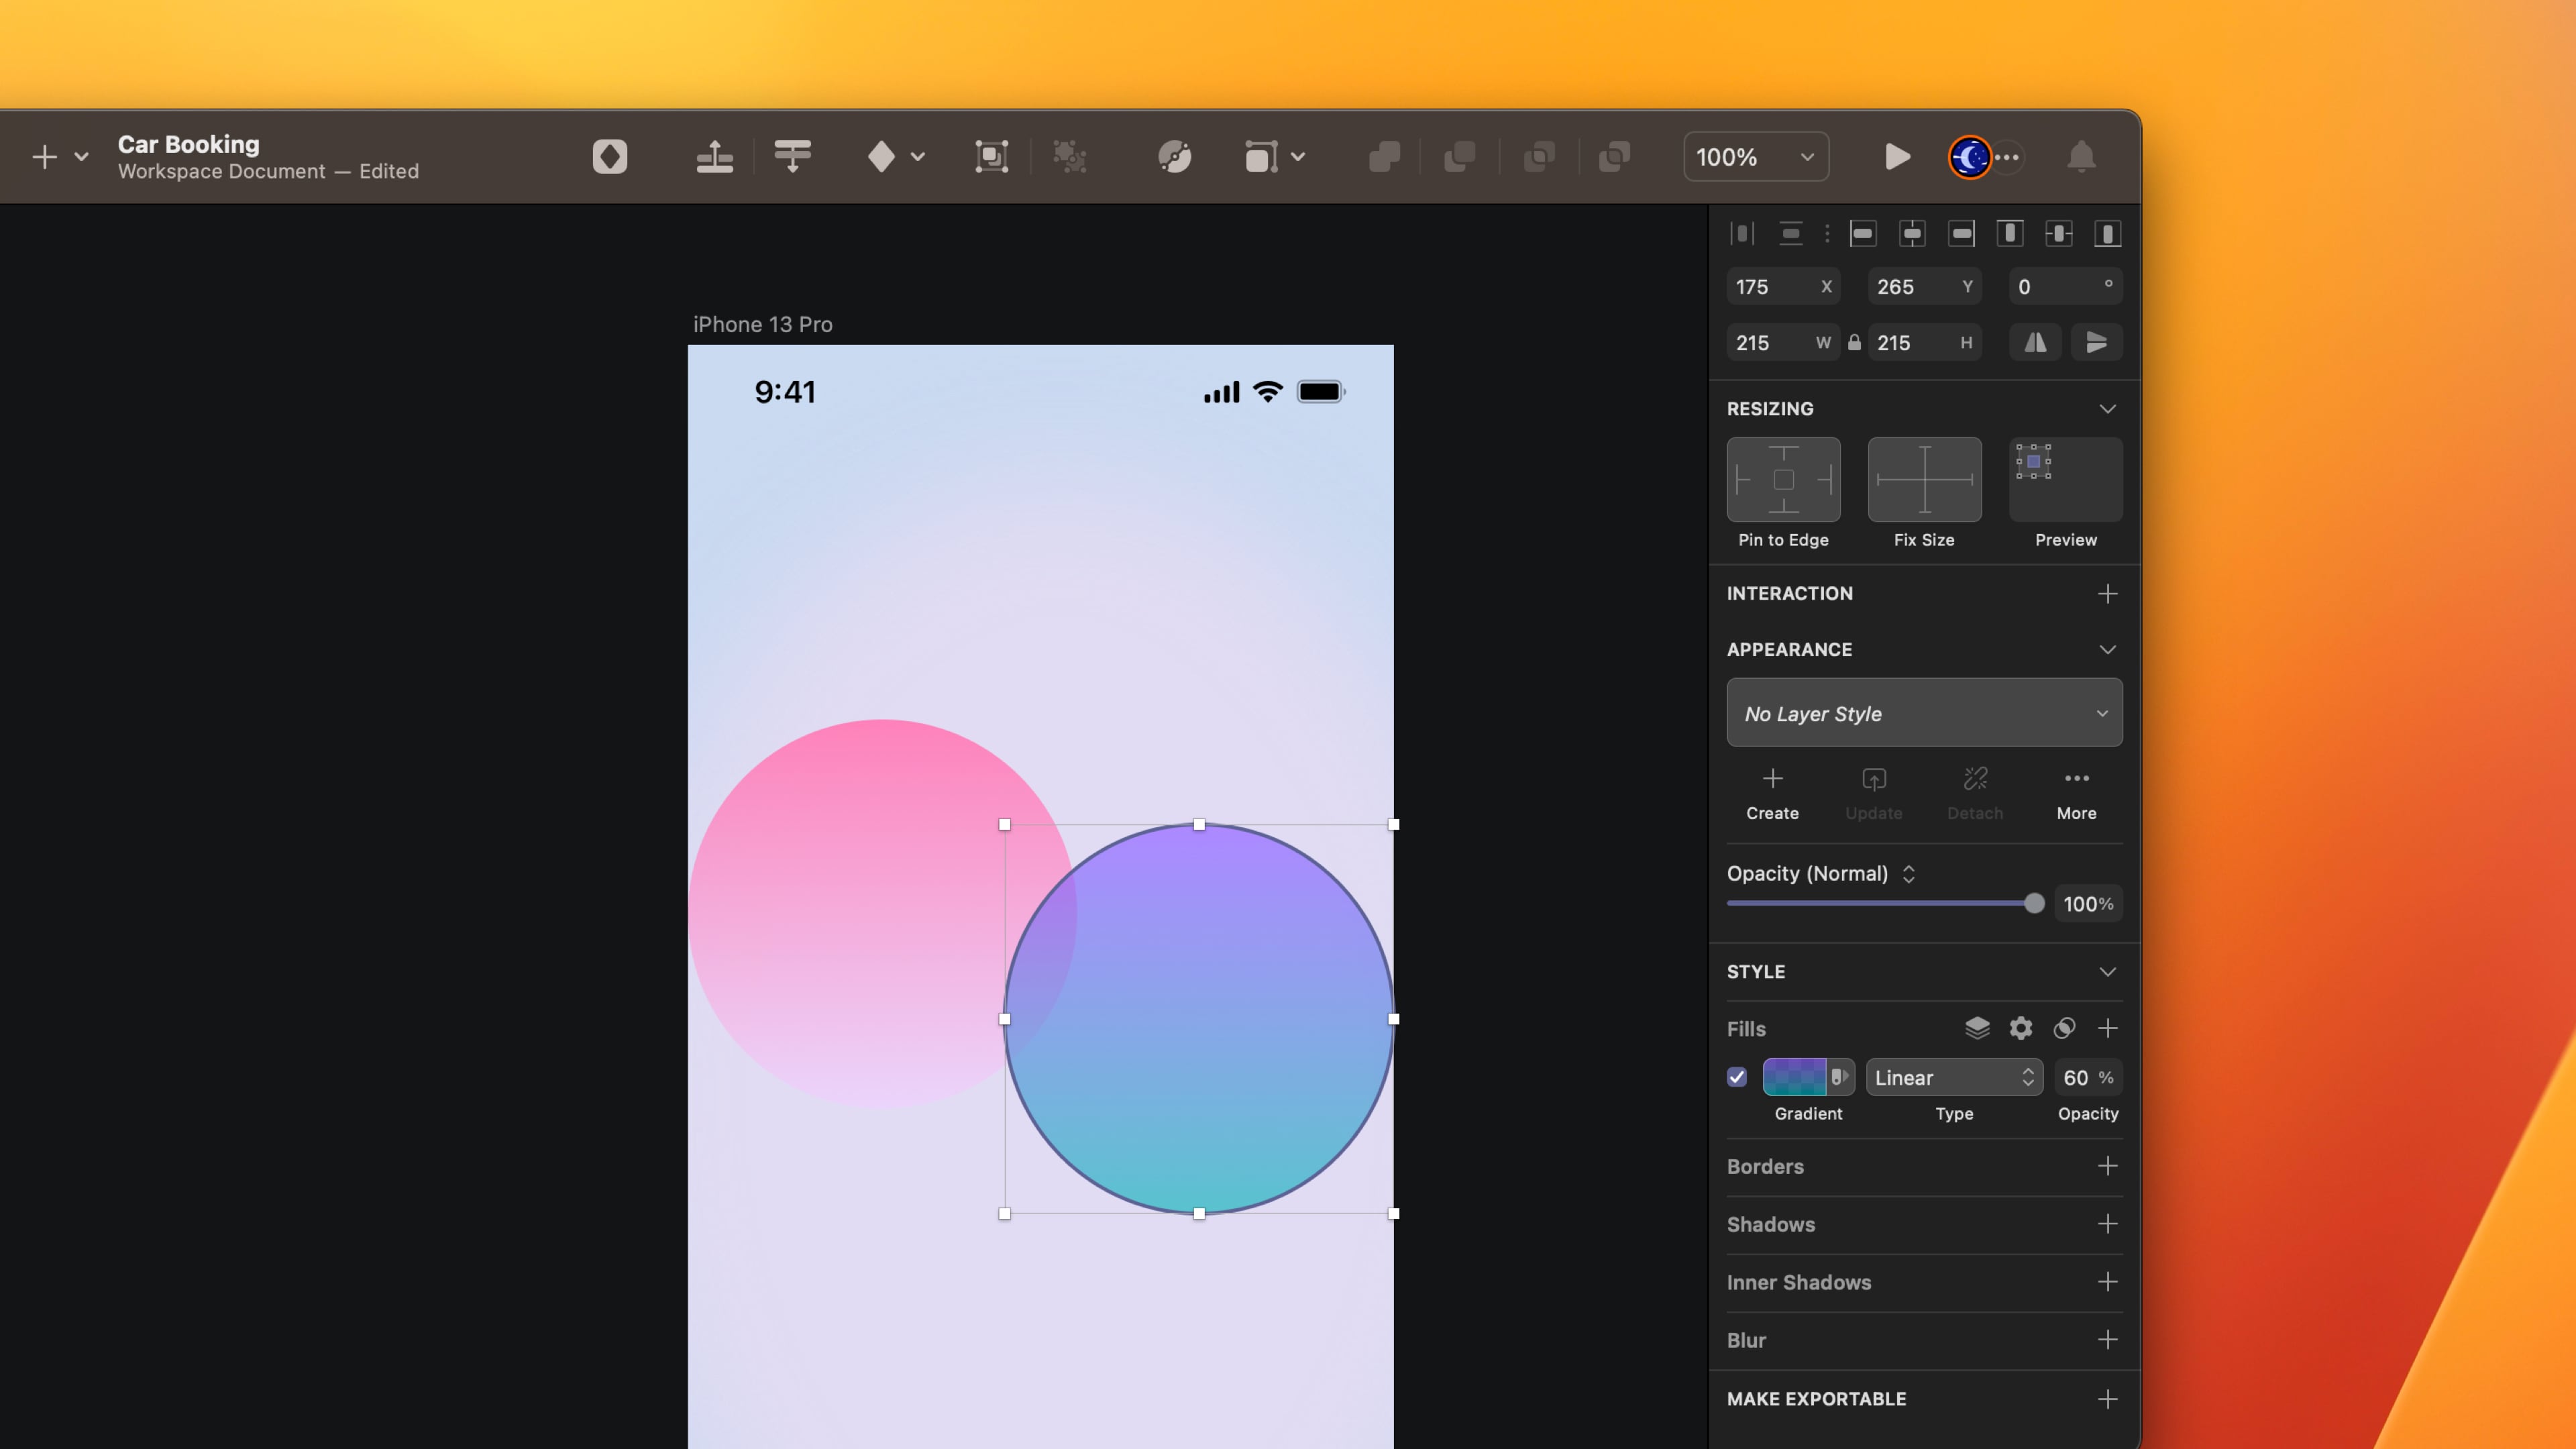Screen dimensions: 2576x1449
Task: Click the Union boolean operation icon
Action: [x=1384, y=157]
